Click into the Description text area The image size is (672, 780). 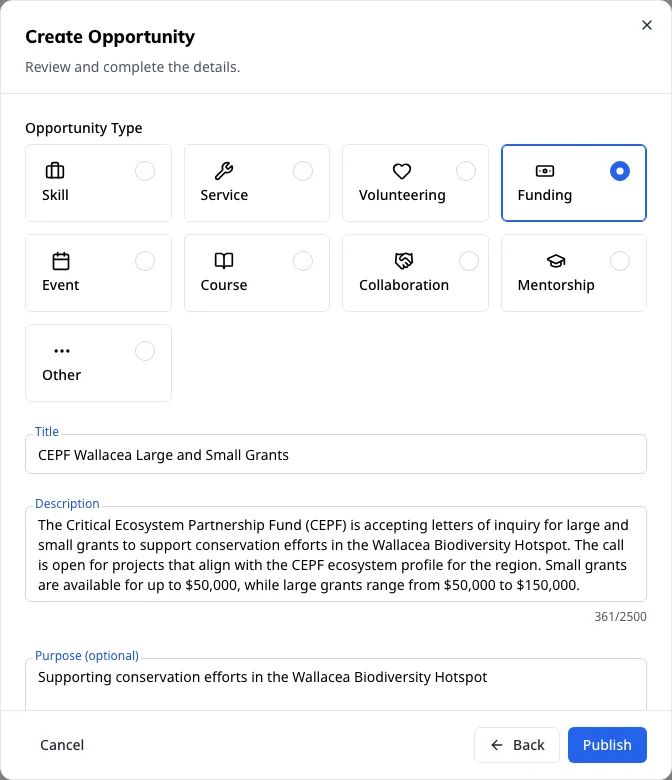pos(336,554)
